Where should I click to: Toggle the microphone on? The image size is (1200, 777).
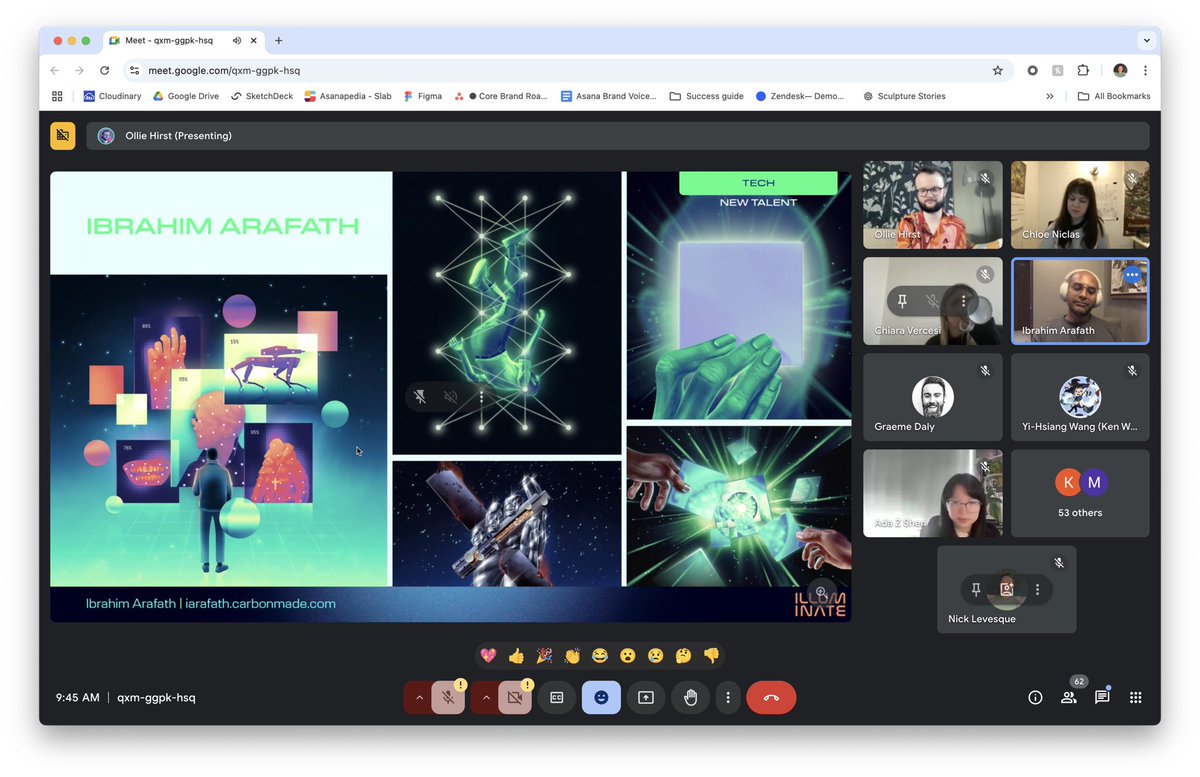pyautogui.click(x=448, y=697)
